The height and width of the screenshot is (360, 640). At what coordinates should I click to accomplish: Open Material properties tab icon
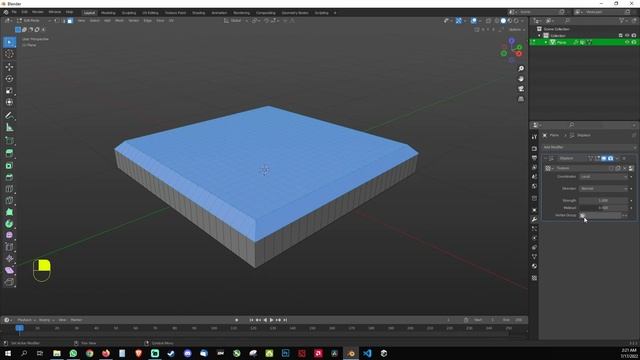tap(534, 266)
